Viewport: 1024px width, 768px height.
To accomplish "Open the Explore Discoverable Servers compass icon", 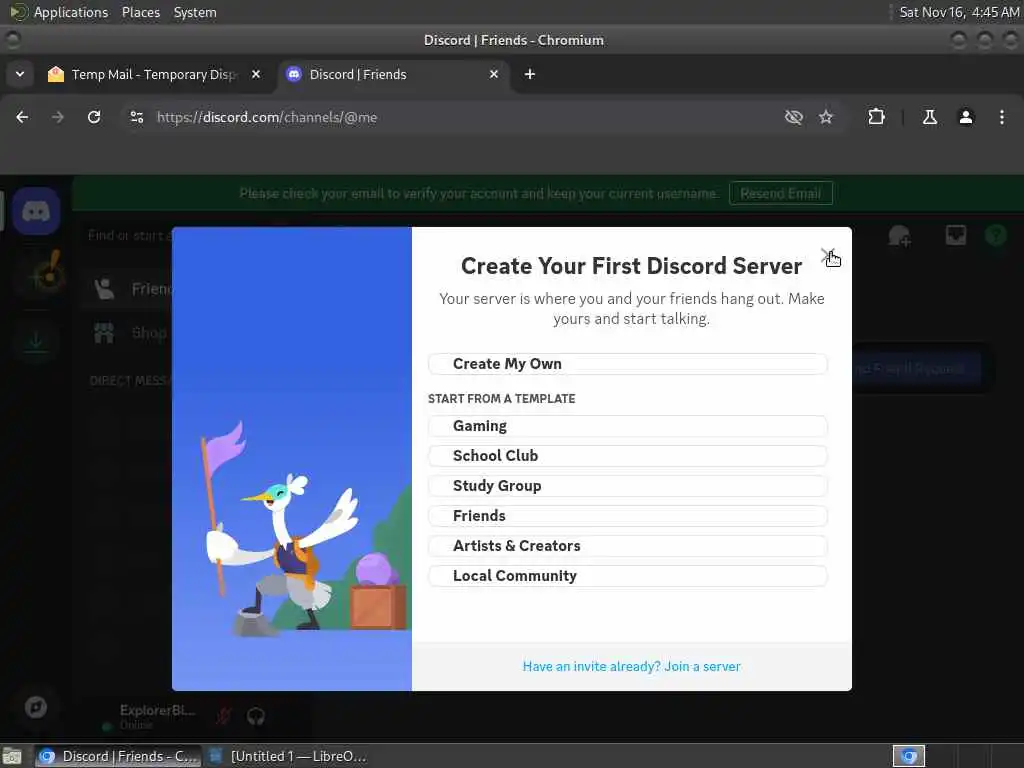I will pos(36,707).
